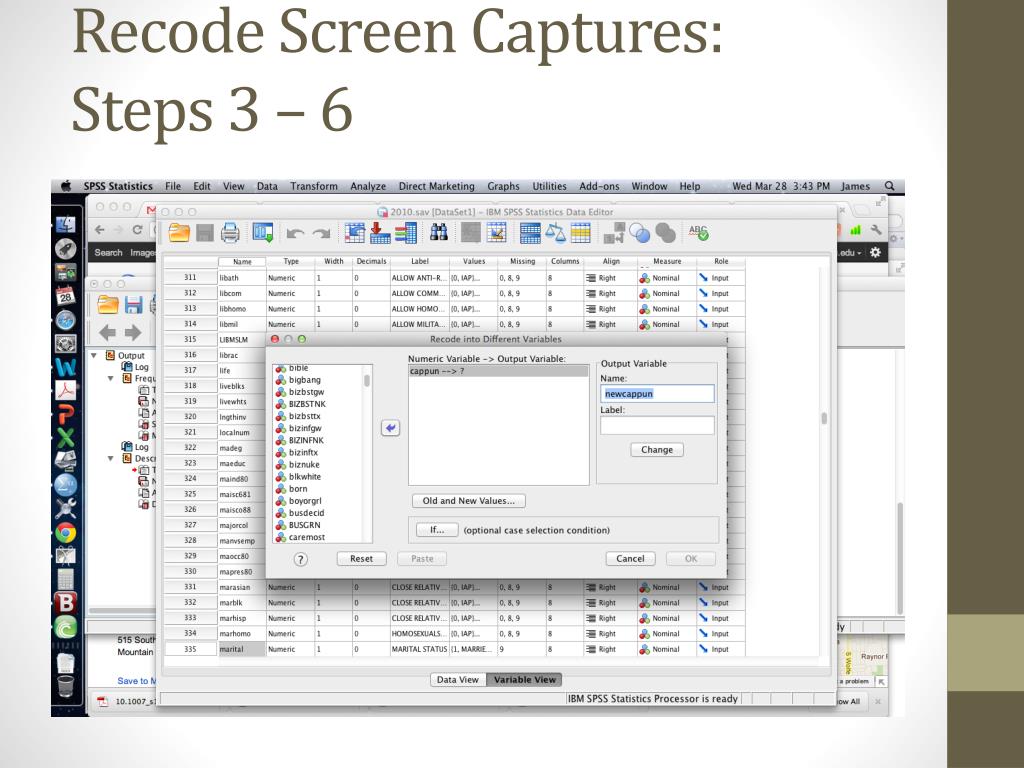The height and width of the screenshot is (768, 1024).
Task: Open Trash in the Dock
Action: pos(65,686)
